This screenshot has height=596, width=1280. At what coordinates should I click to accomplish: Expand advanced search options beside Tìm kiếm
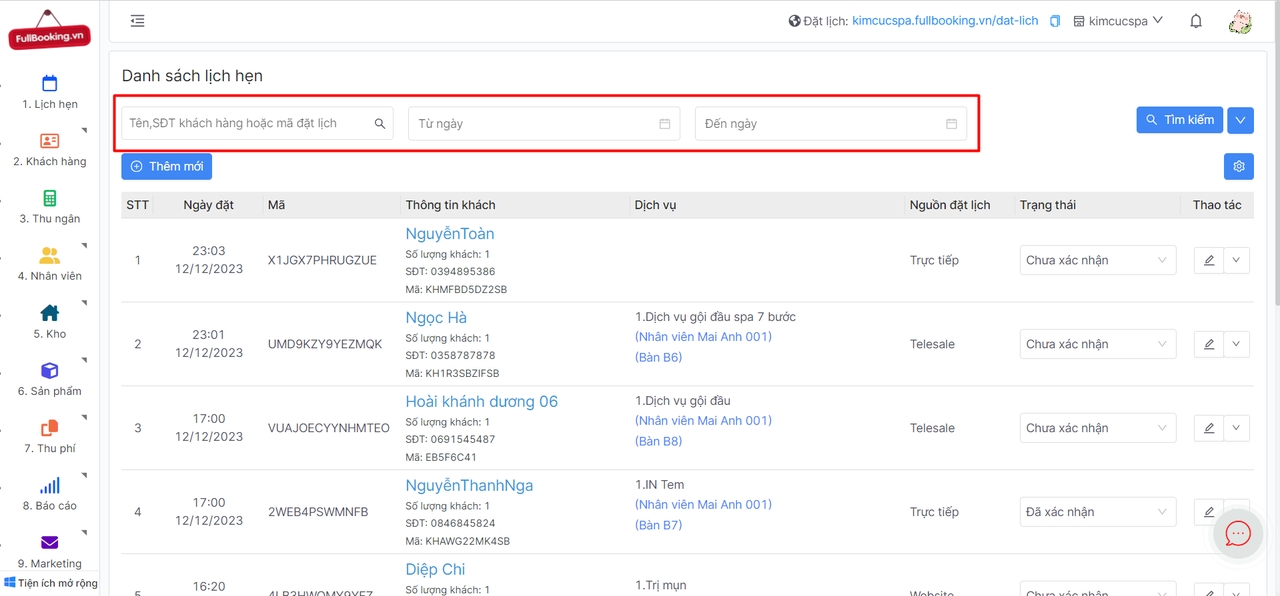pyautogui.click(x=1240, y=120)
